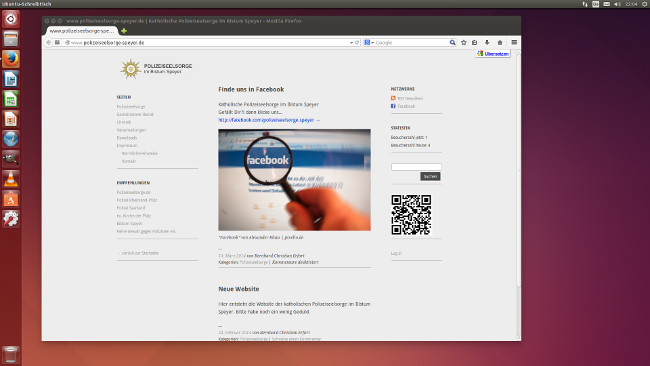The height and width of the screenshot is (366, 650).
Task: Open new tab with green plus
Action: pos(124,31)
